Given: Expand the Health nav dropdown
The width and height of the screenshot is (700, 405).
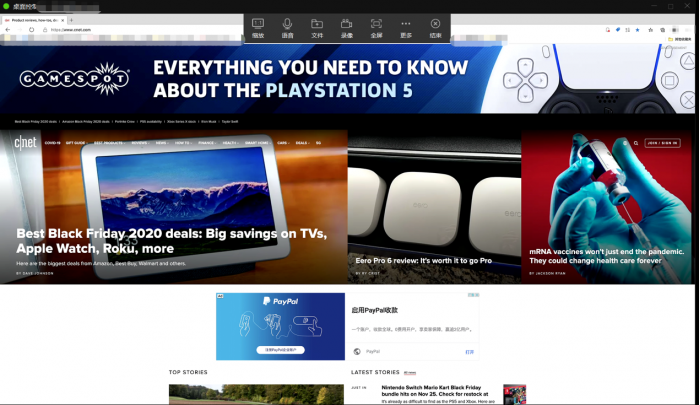Looking at the screenshot, I should click(231, 143).
